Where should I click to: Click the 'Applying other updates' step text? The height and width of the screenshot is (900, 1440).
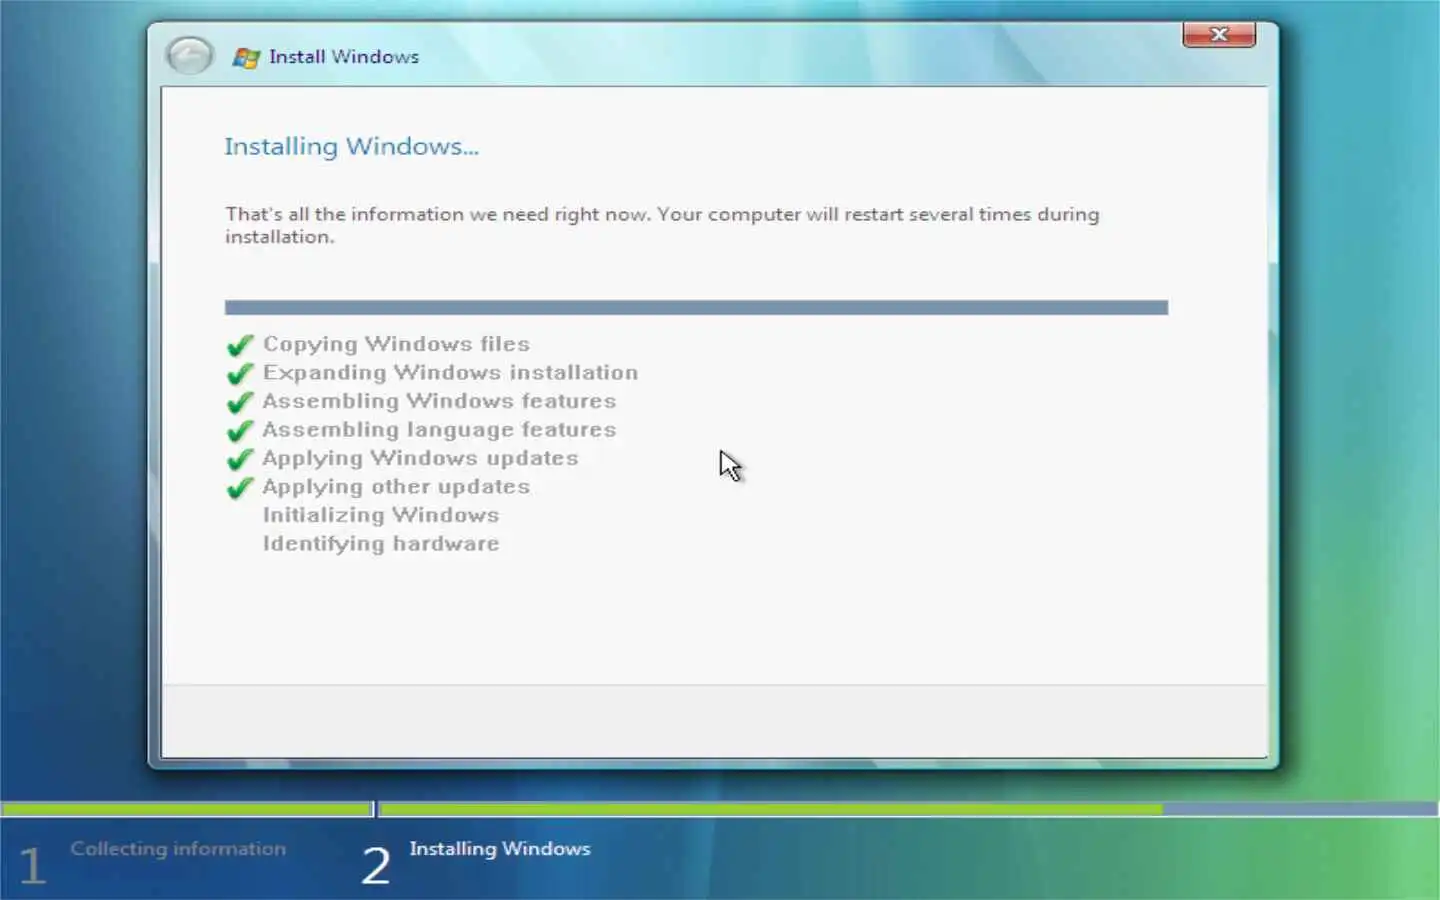coord(396,487)
